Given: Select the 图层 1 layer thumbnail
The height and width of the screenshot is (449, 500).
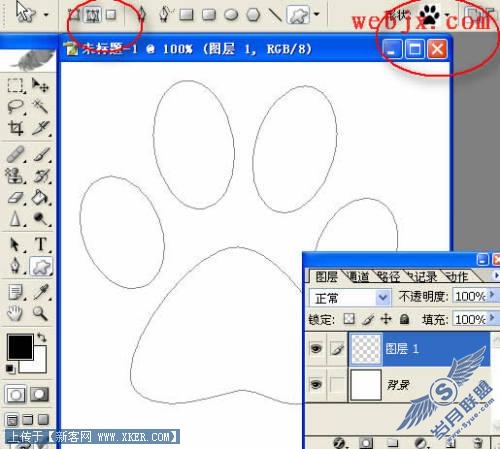Looking at the screenshot, I should click(366, 349).
